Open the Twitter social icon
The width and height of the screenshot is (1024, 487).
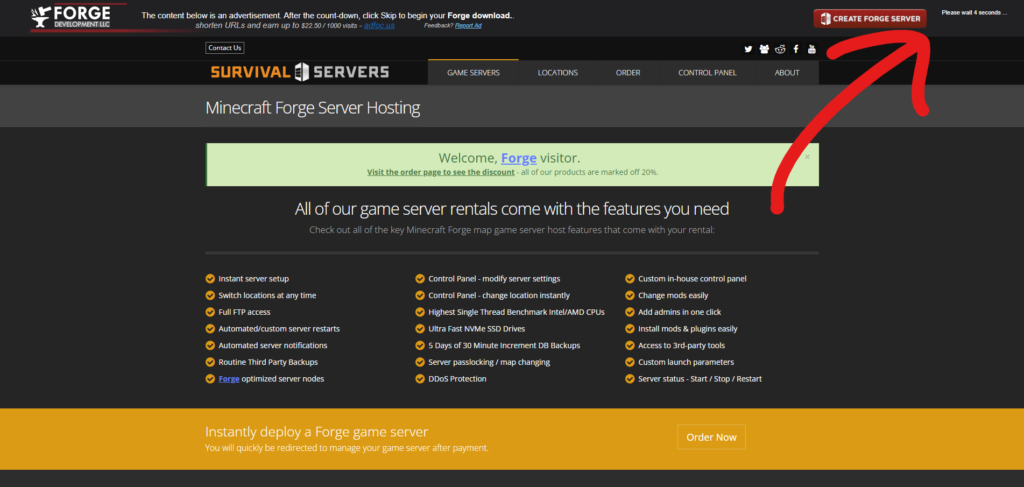pyautogui.click(x=748, y=49)
